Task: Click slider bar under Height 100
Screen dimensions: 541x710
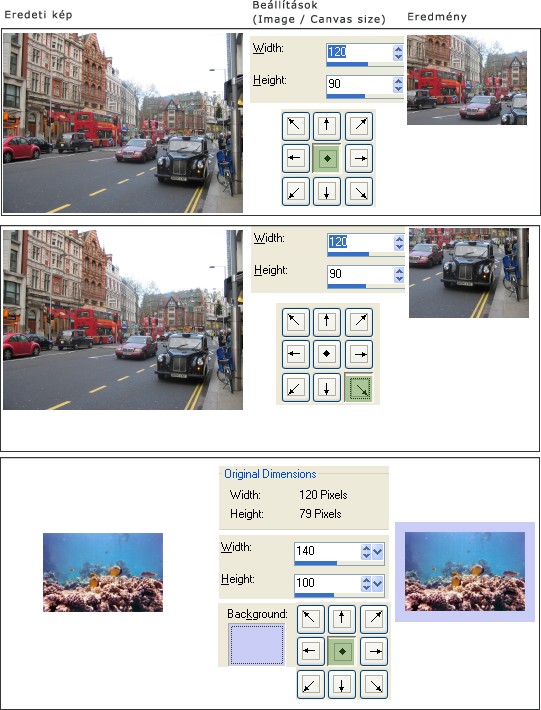Action: pos(339,595)
